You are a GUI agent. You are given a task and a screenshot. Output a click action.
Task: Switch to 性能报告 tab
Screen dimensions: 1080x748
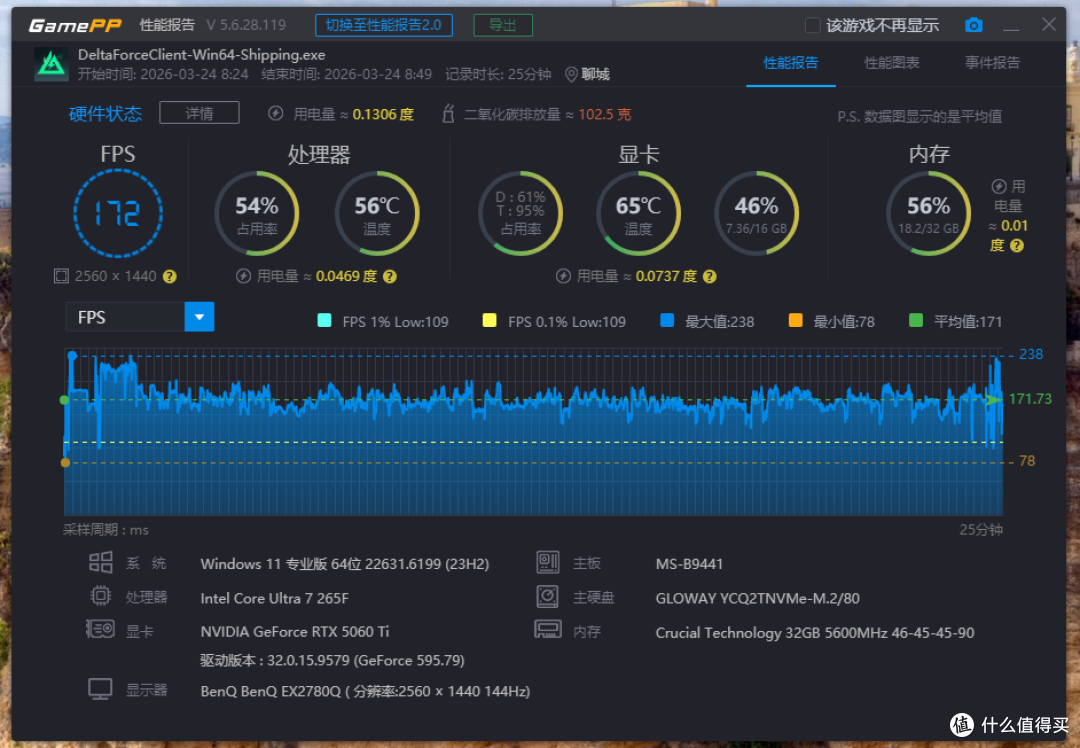791,63
